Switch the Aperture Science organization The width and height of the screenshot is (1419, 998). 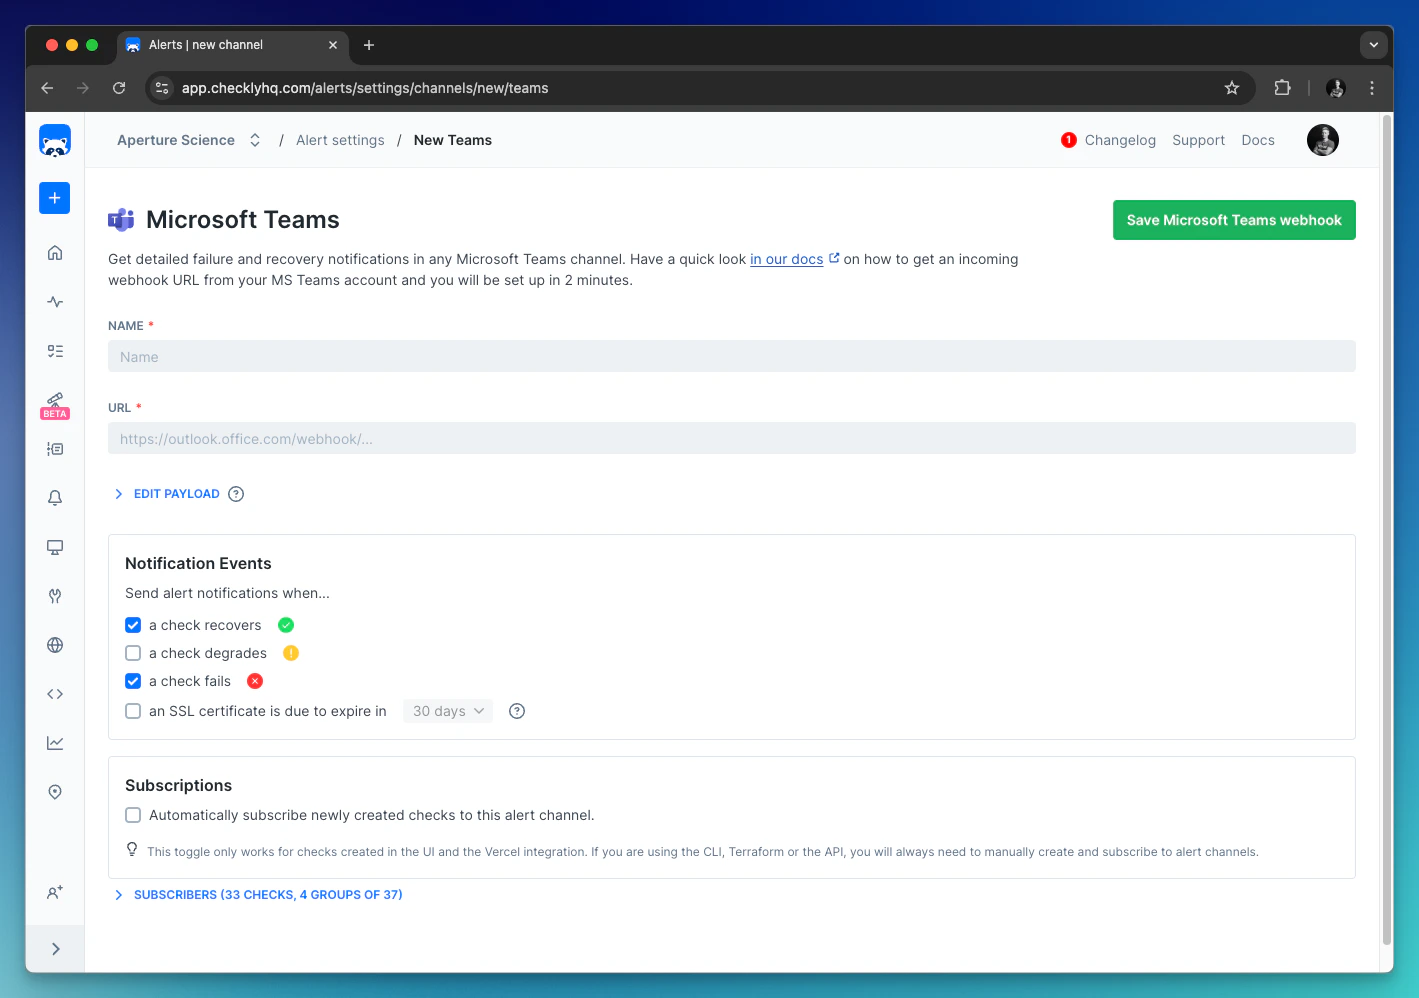point(254,140)
